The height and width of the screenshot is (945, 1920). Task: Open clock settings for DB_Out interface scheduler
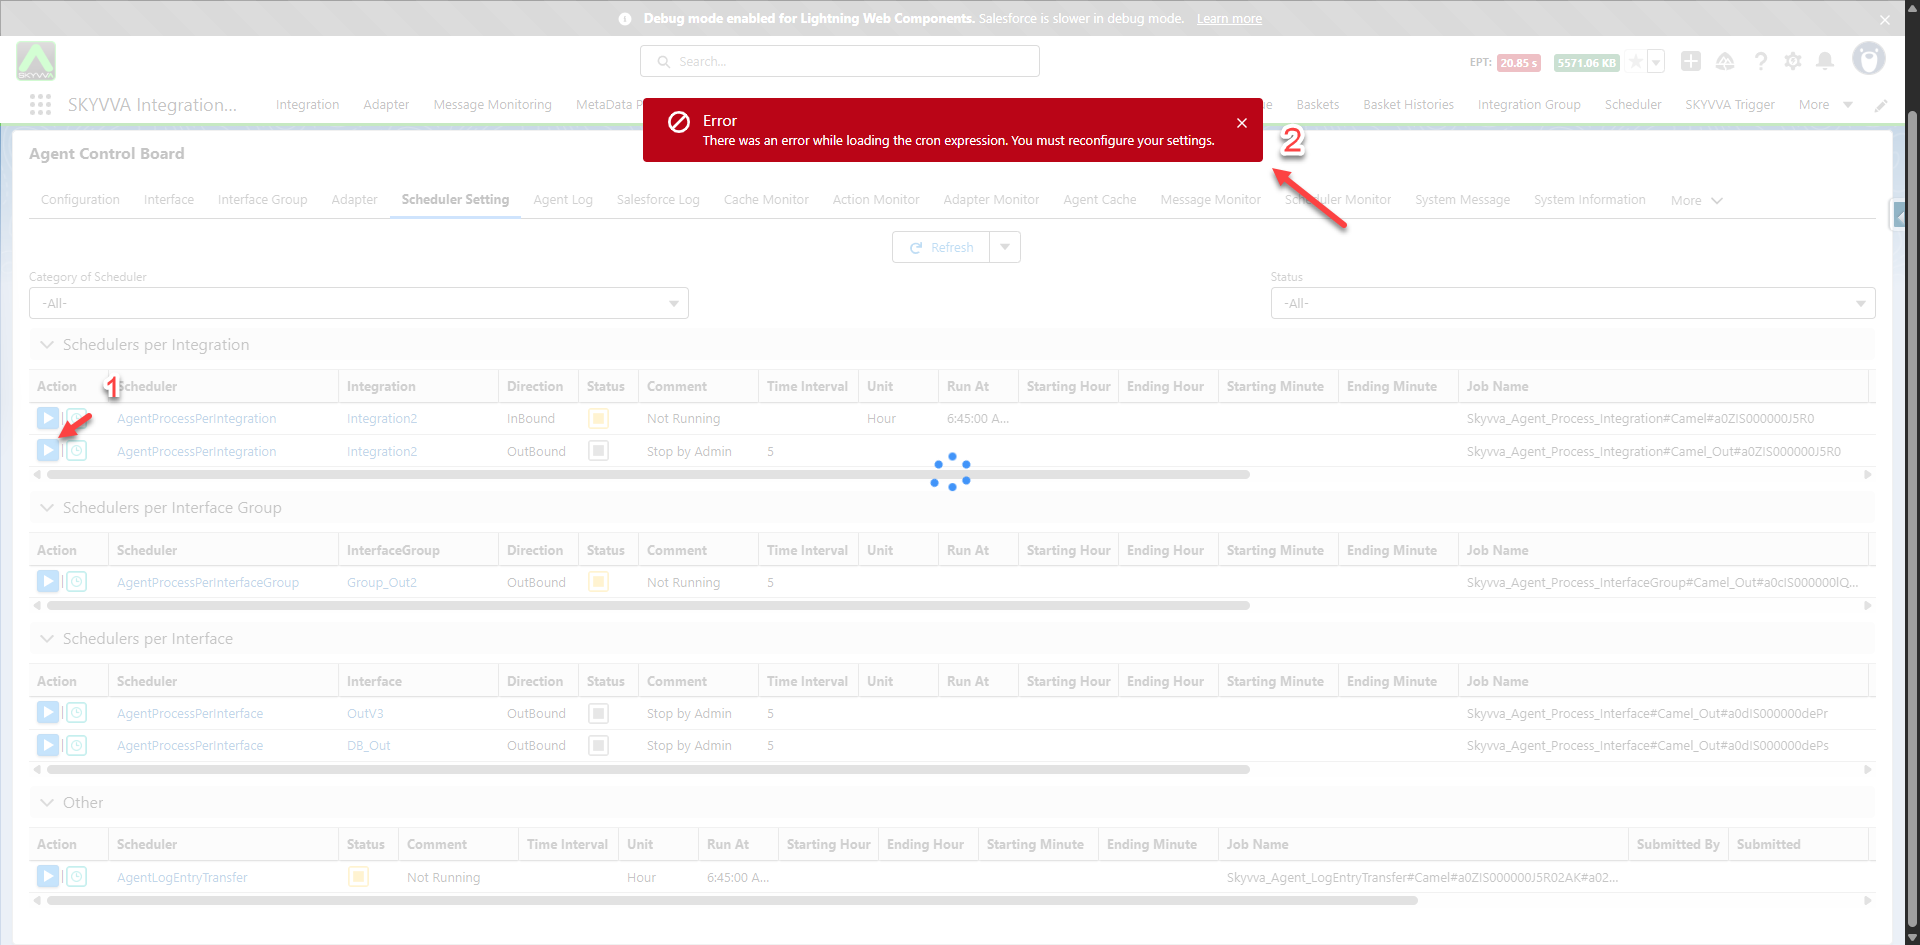click(77, 746)
